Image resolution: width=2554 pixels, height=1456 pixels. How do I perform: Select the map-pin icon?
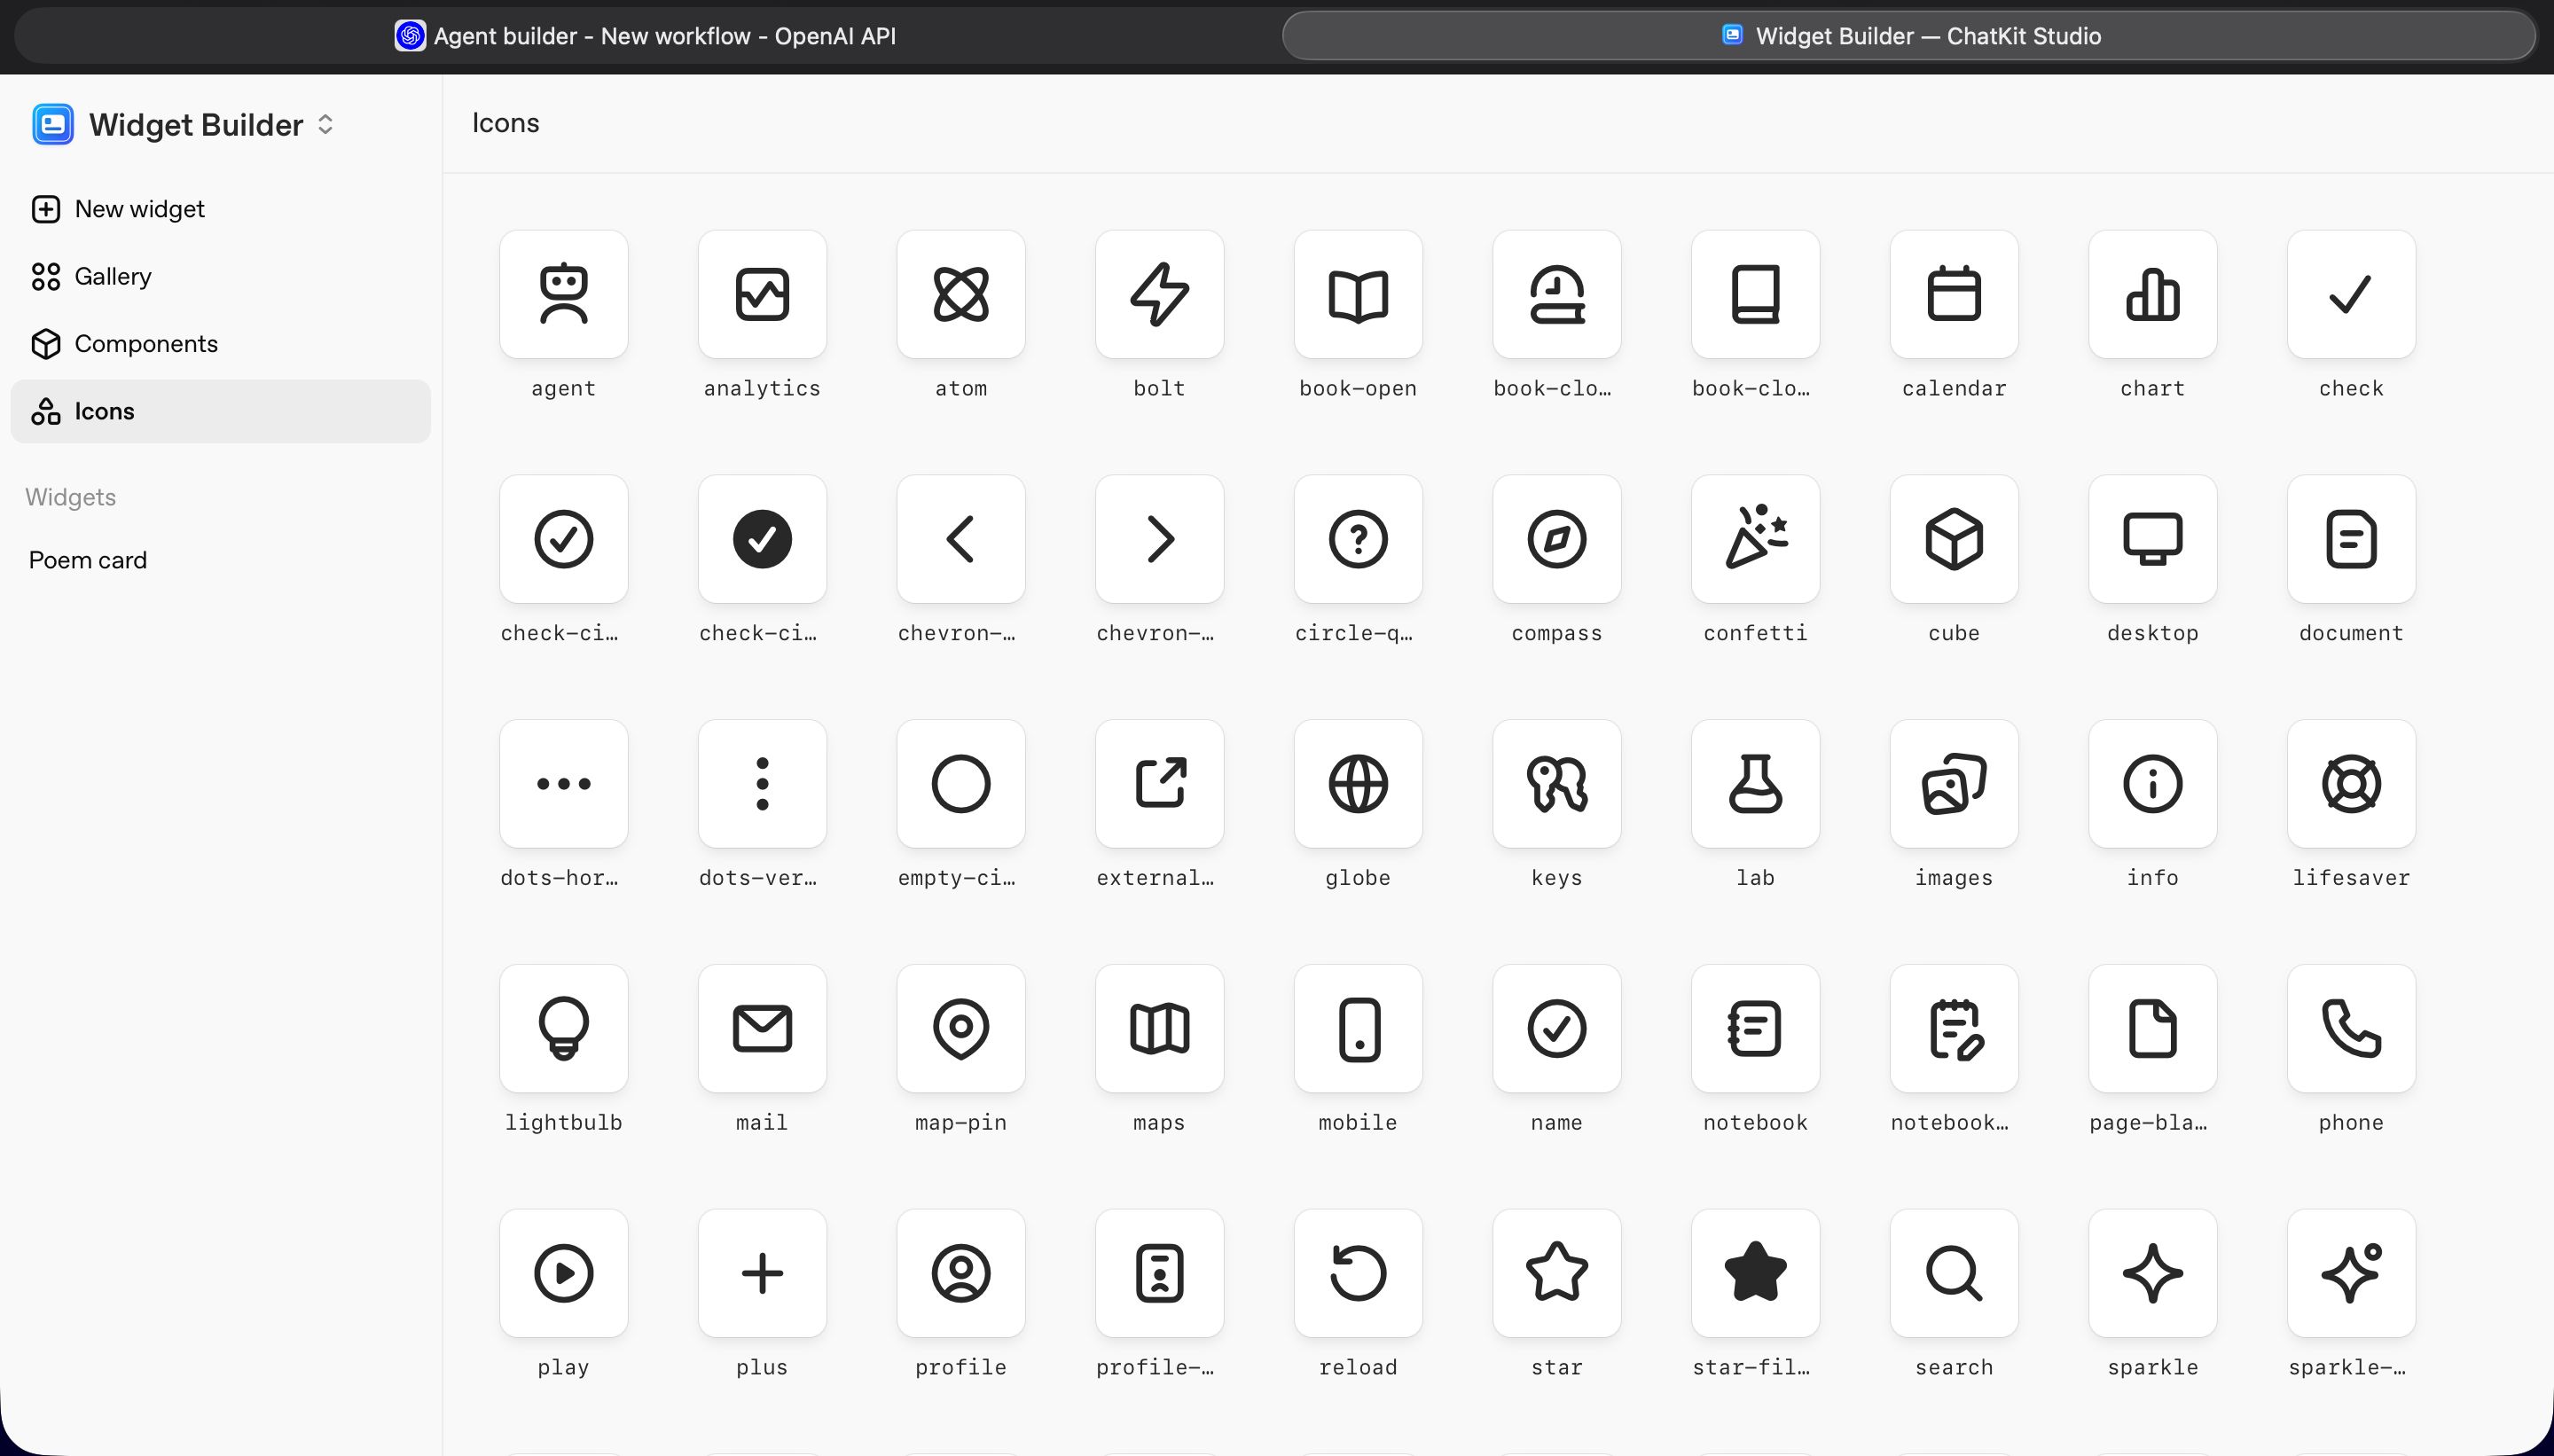click(x=960, y=1028)
